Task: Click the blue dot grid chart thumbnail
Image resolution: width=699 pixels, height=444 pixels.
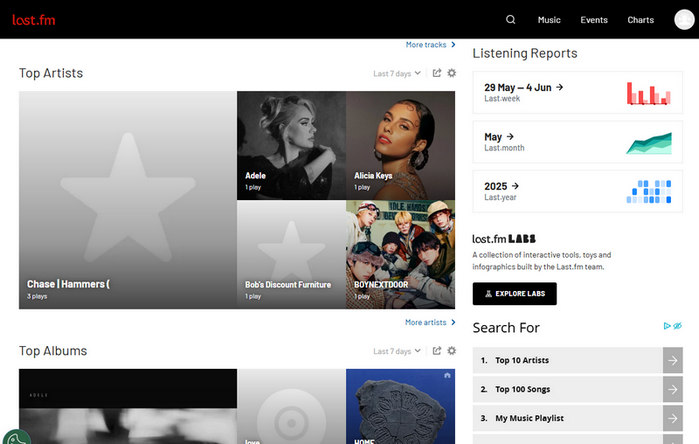Action: 649,192
